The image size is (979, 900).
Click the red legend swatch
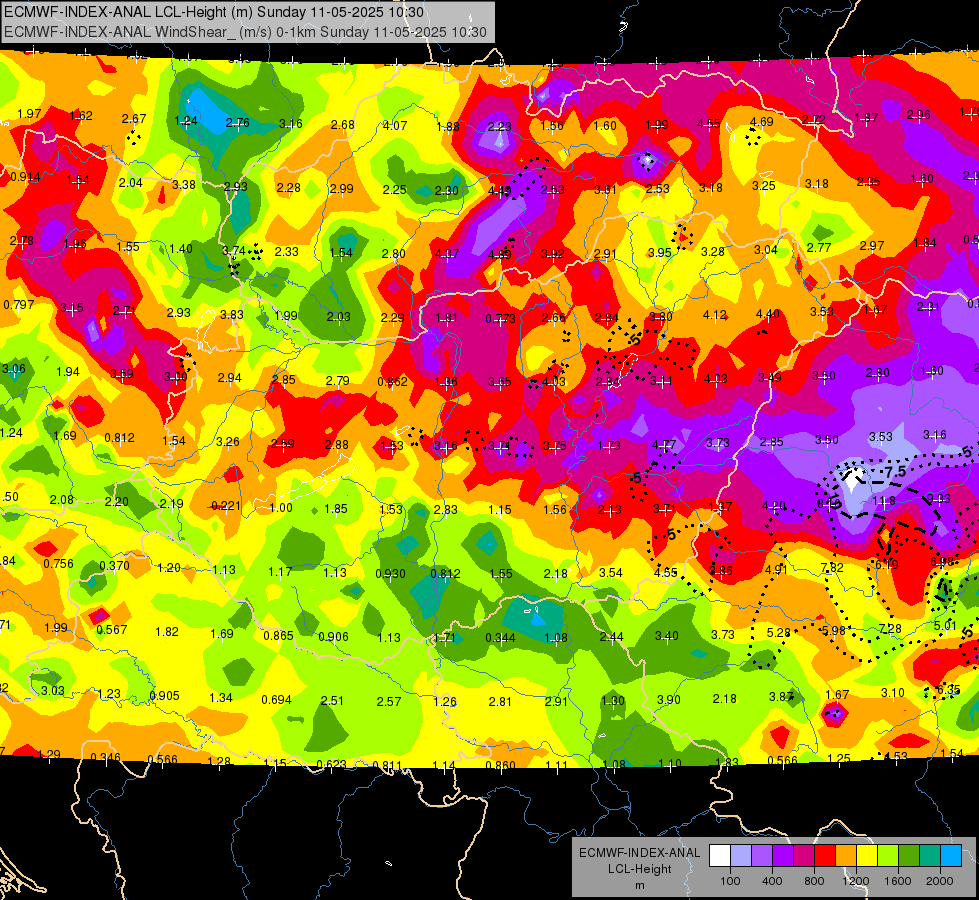click(x=825, y=856)
